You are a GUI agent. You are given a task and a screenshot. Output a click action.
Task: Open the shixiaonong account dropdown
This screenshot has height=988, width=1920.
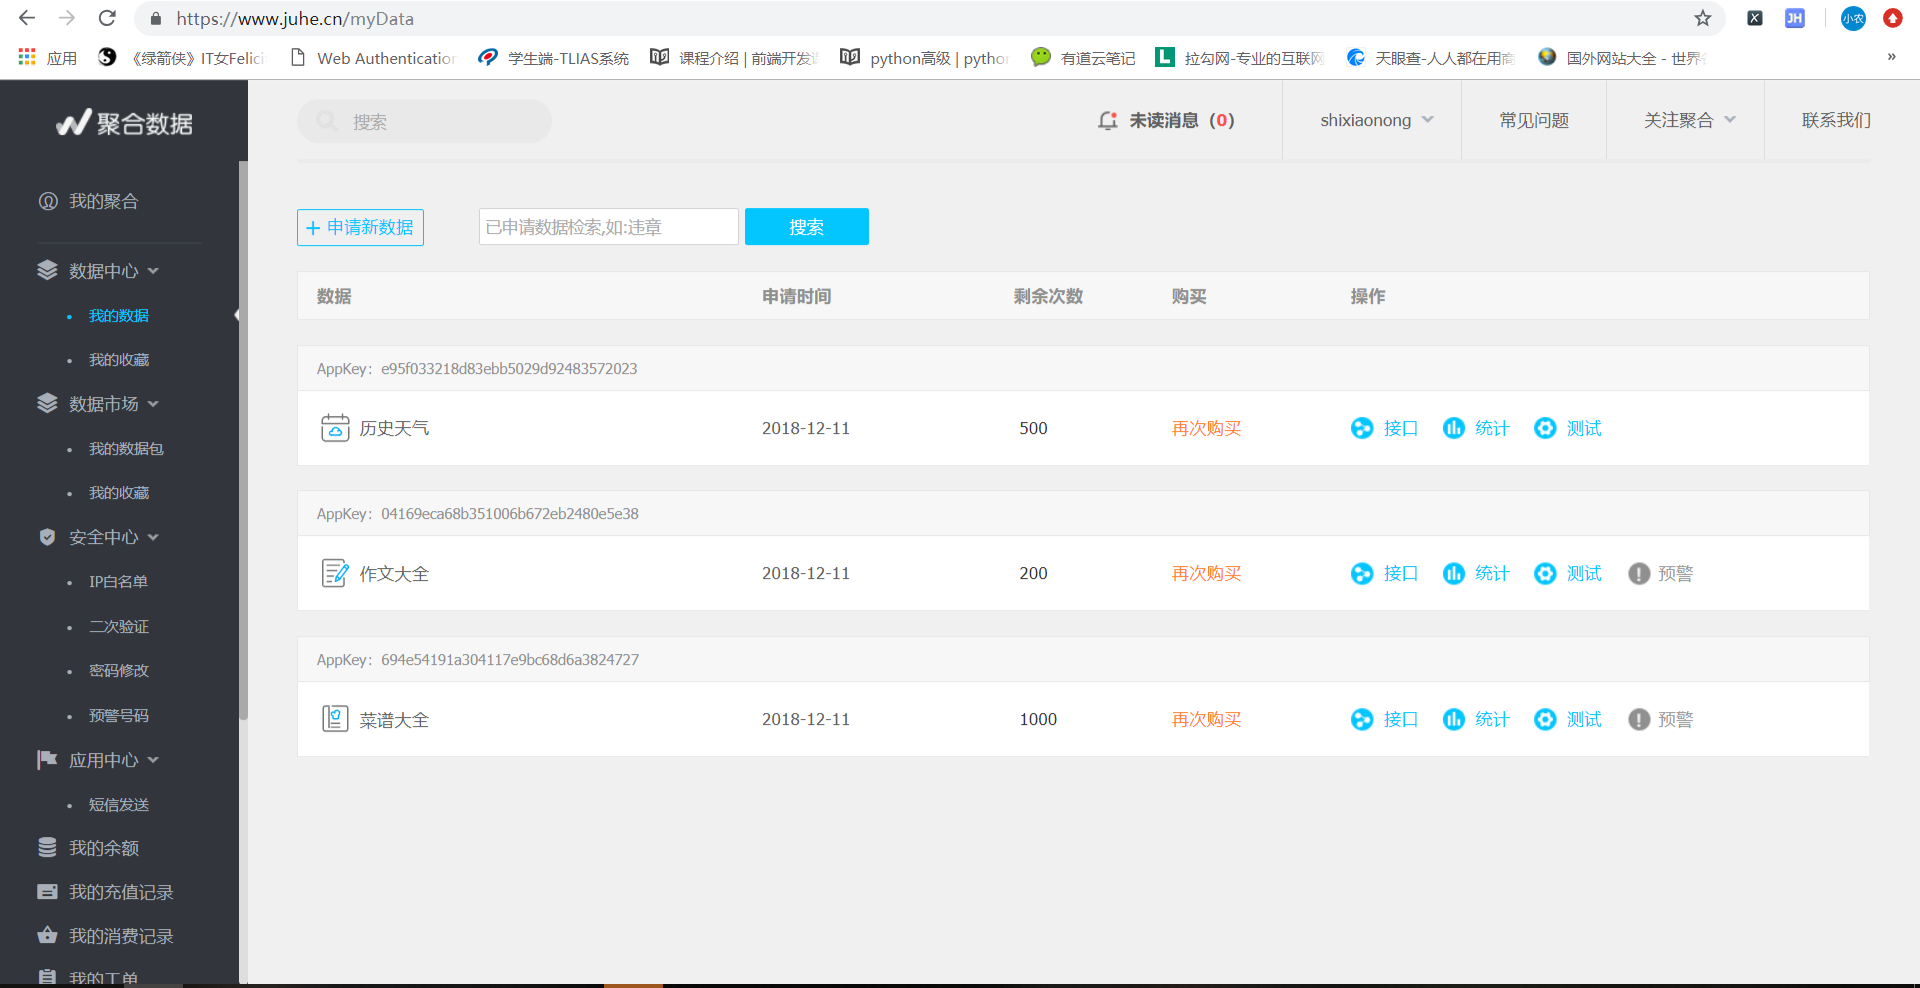click(1377, 120)
